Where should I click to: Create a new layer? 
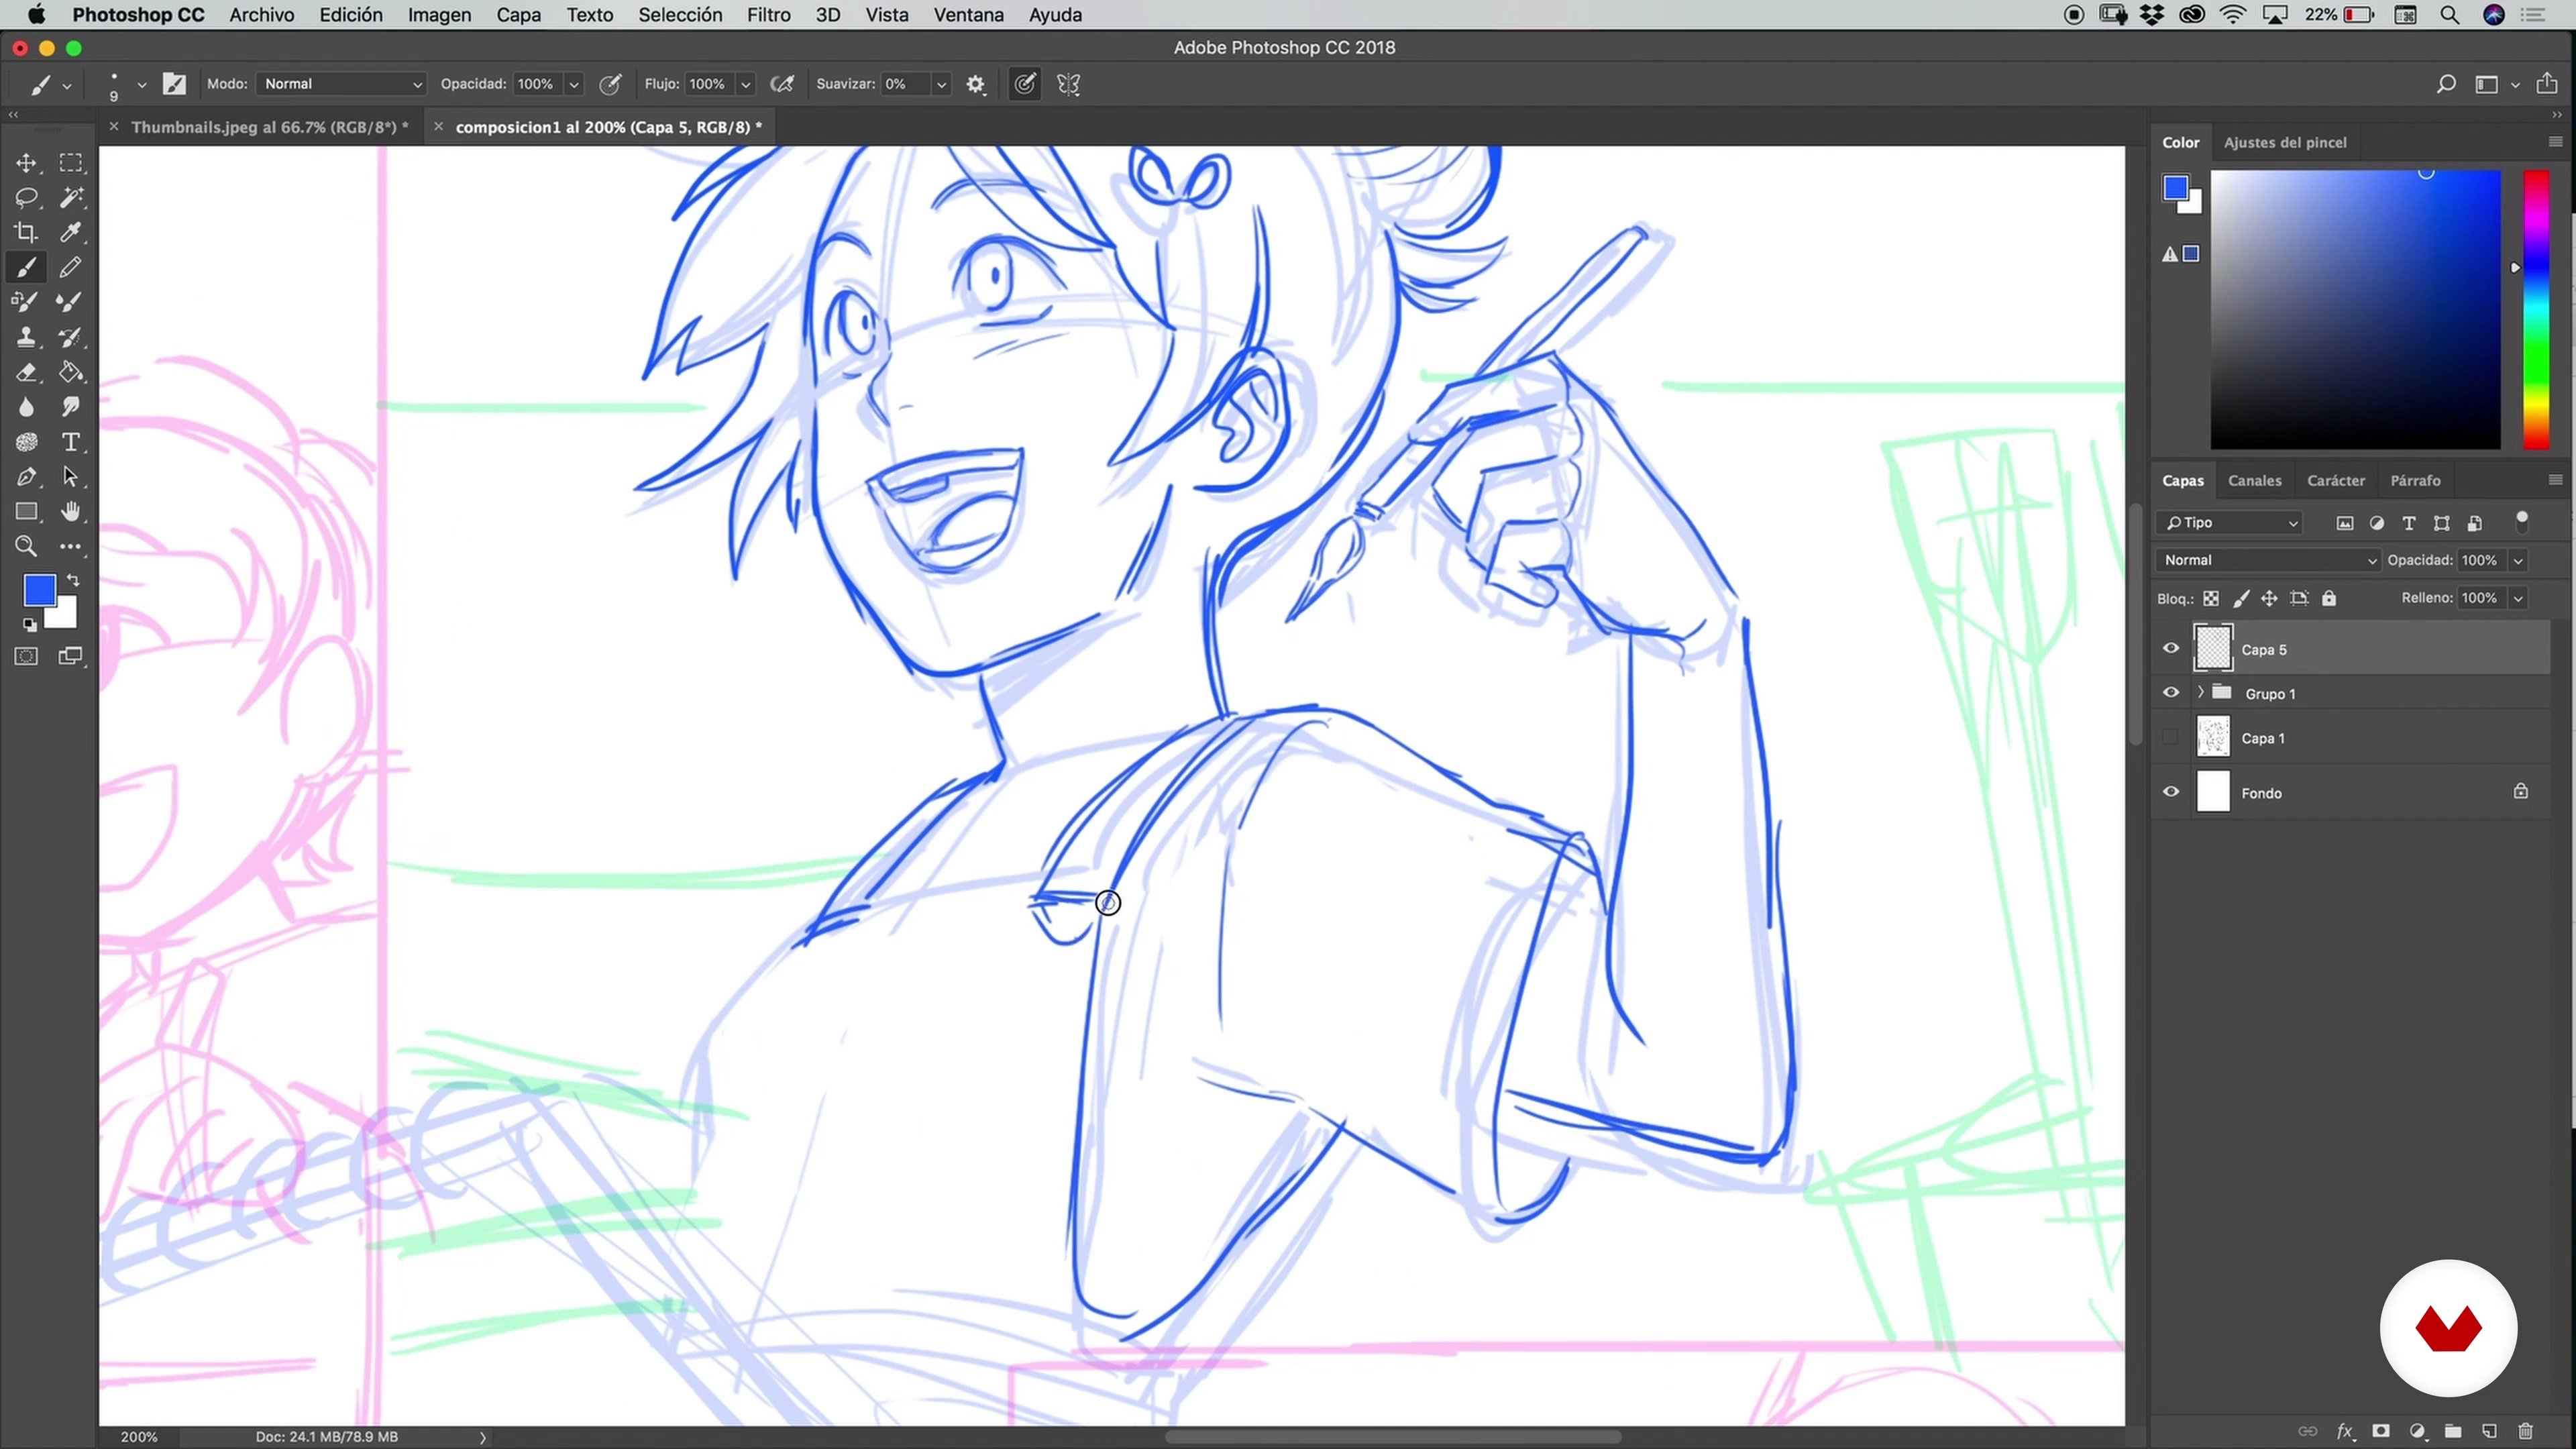pos(2489,1431)
